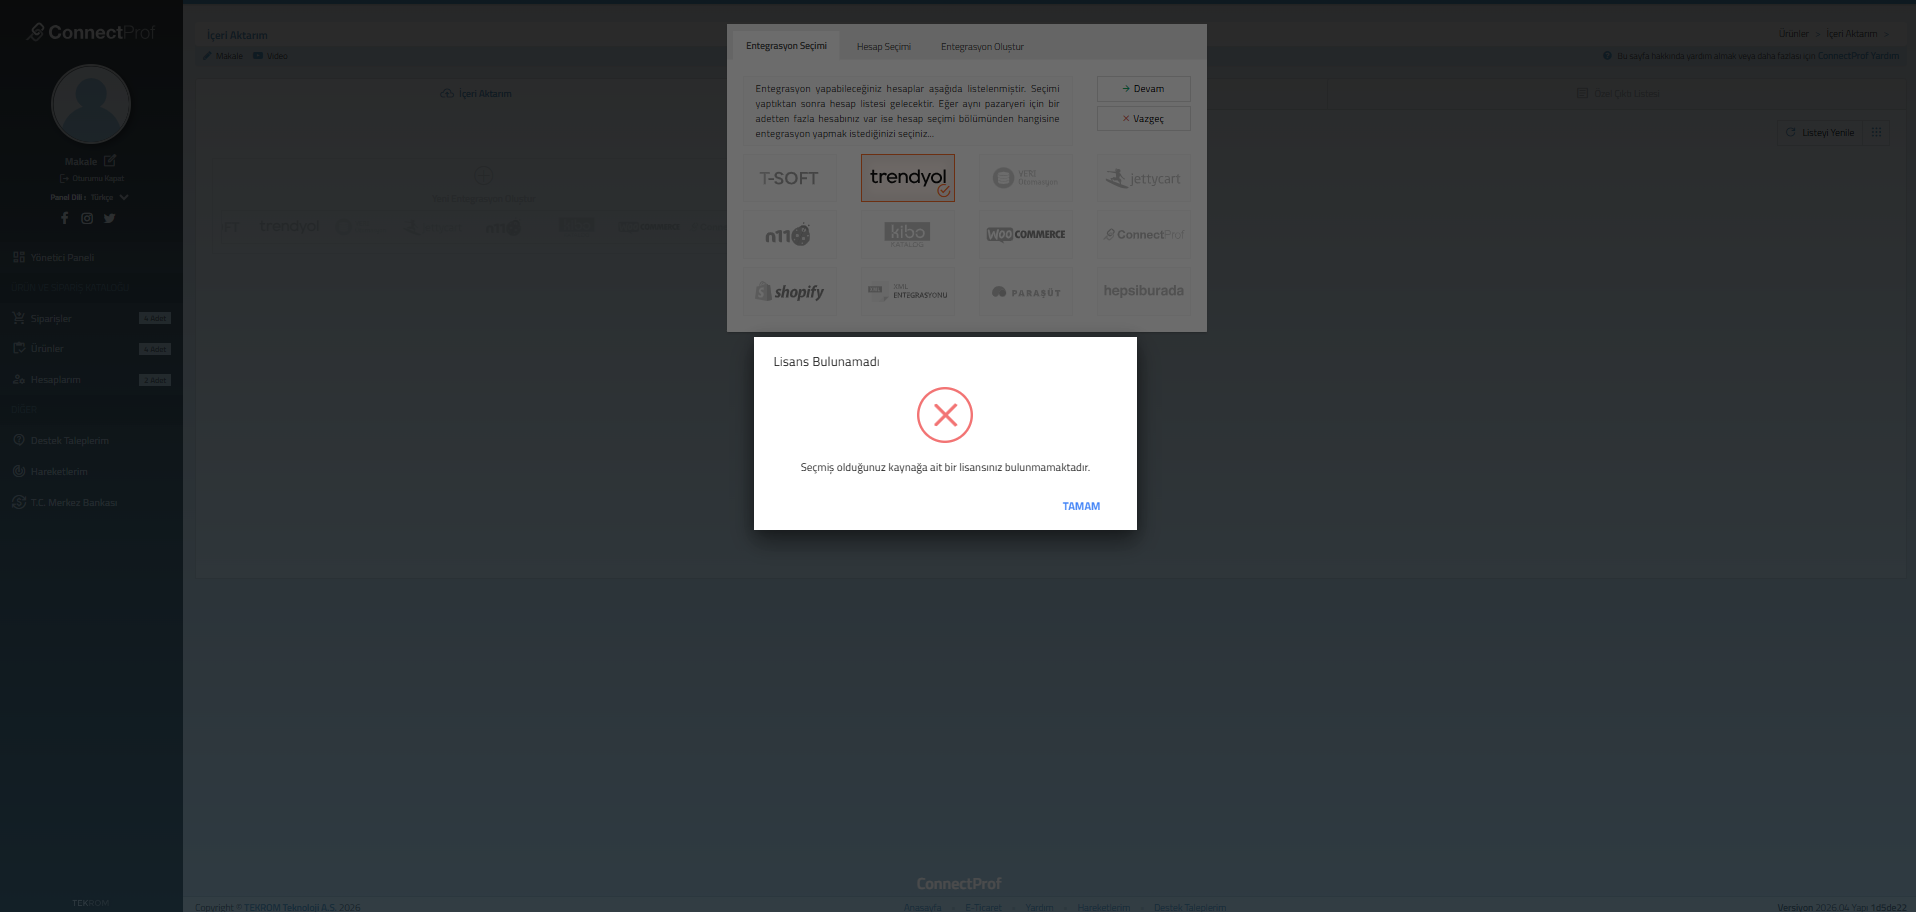Viewport: 1916px width, 912px height.
Task: Open the grid view icon beside Listeyi Yenile
Action: (1876, 133)
